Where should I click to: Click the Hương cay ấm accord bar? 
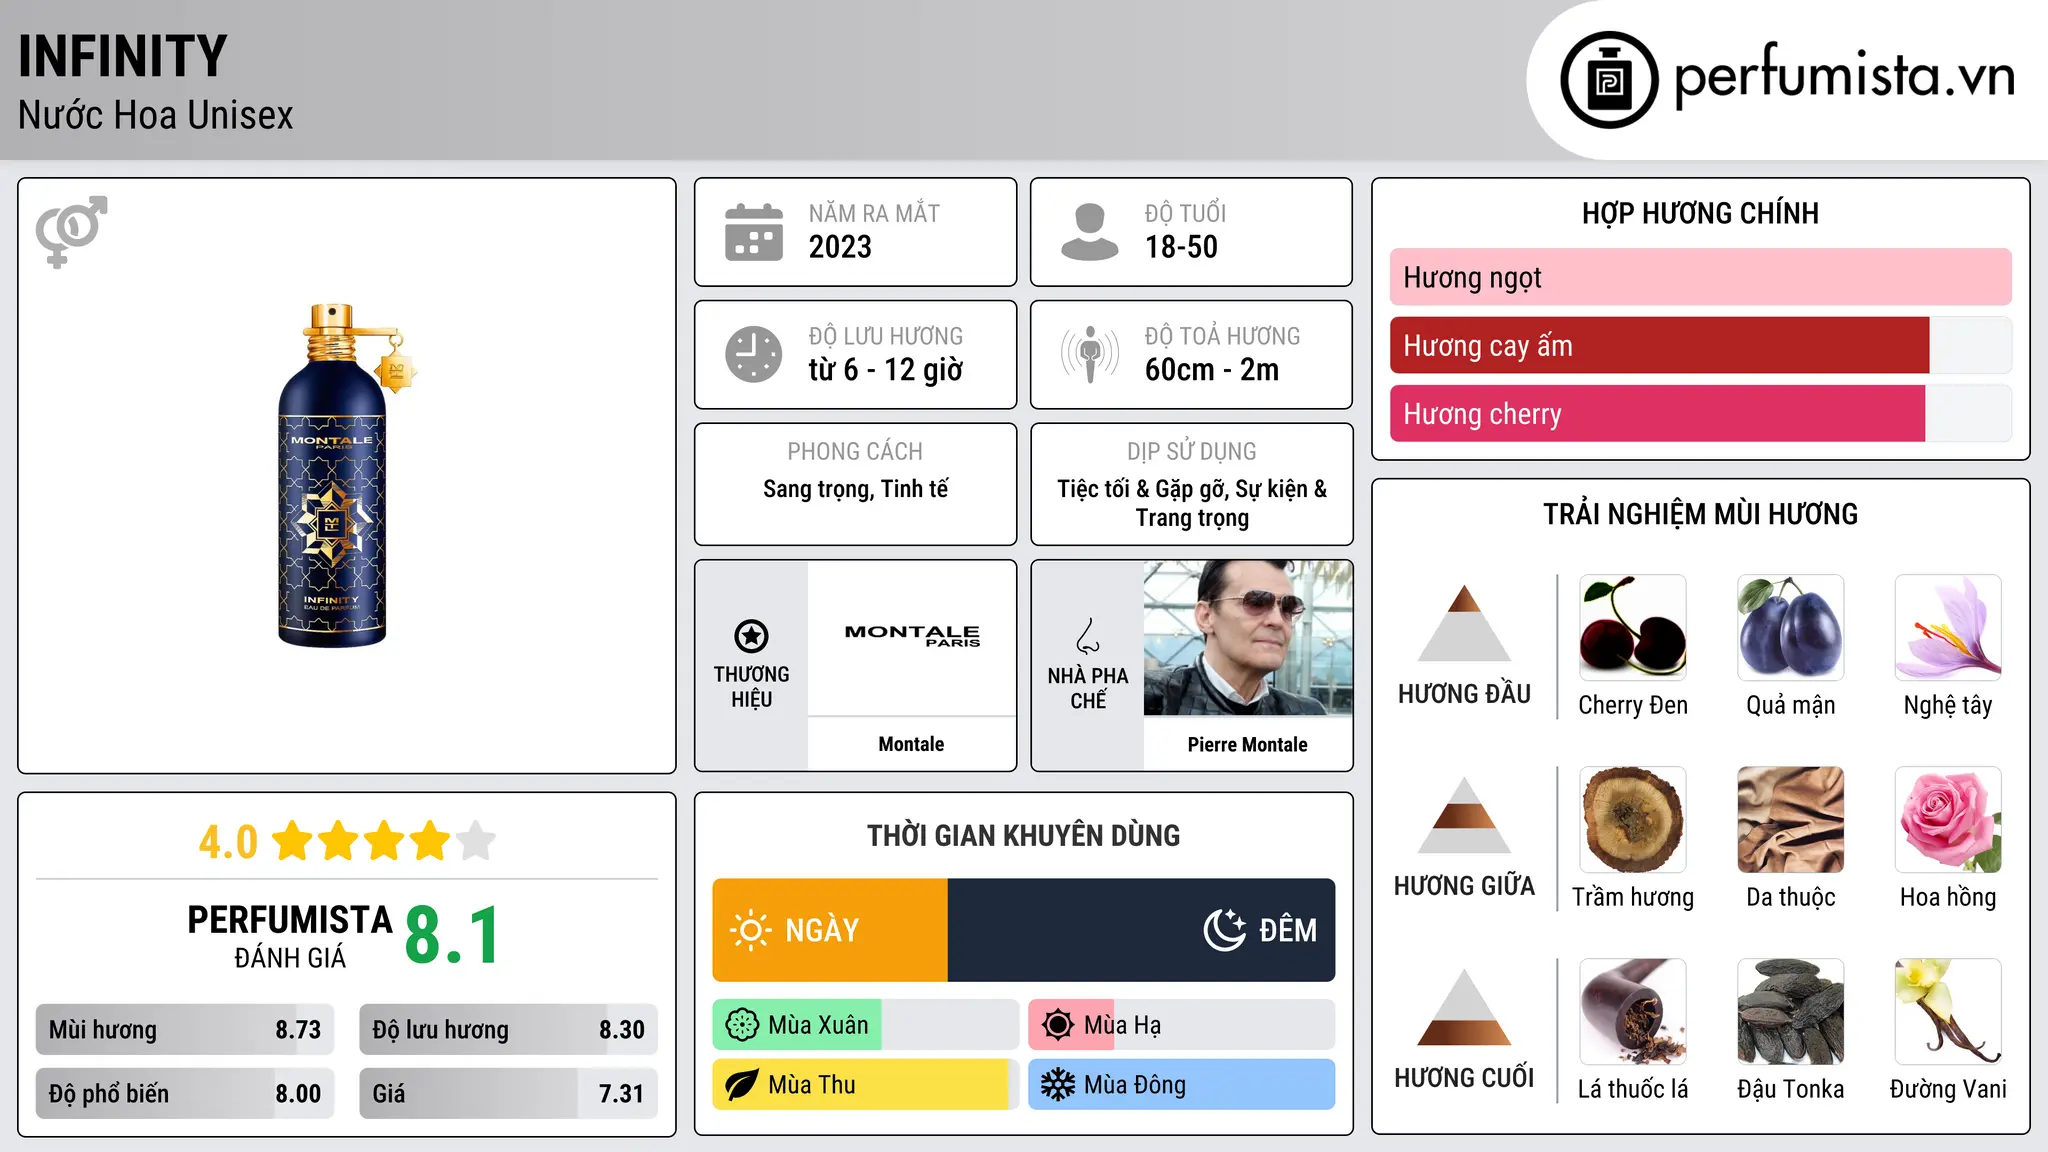(1700, 345)
